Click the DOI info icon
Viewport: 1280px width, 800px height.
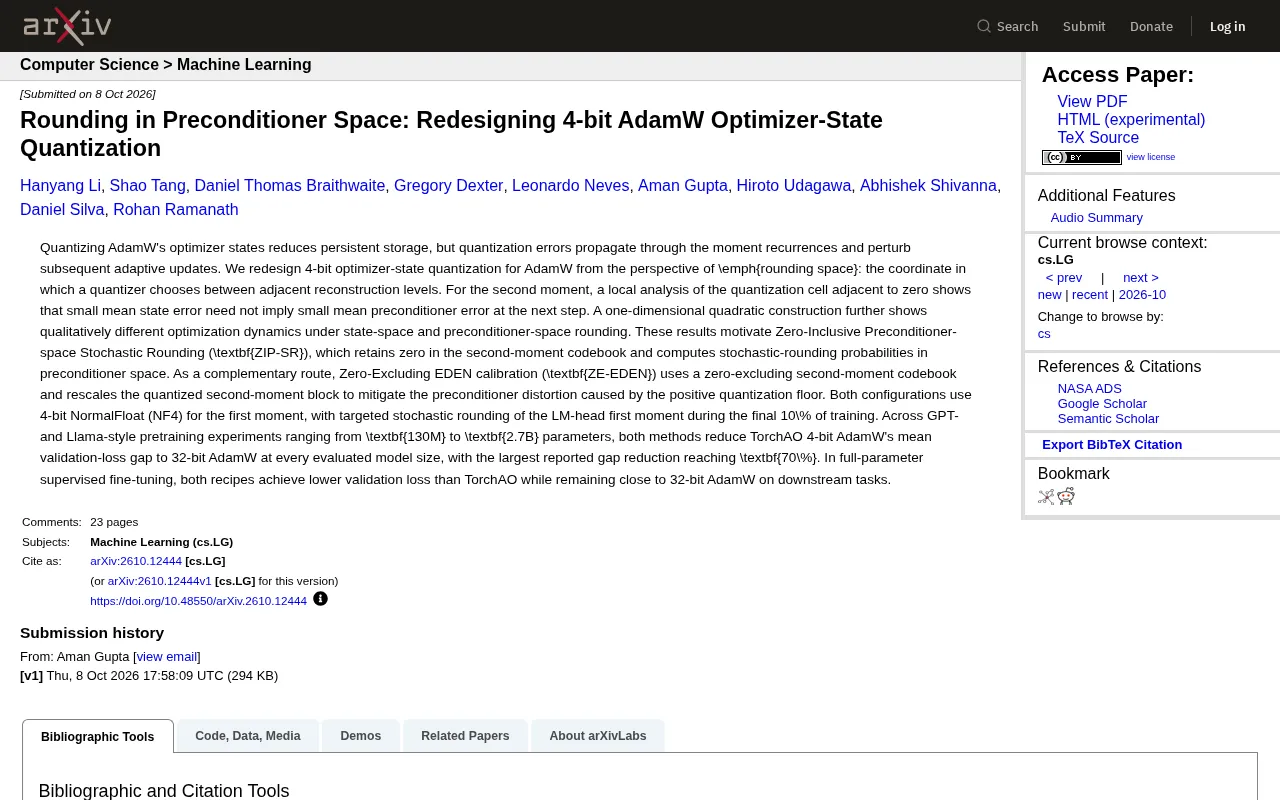point(320,599)
